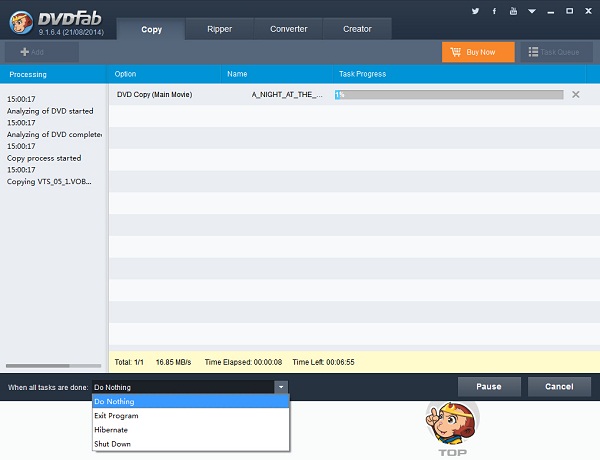The width and height of the screenshot is (600, 460).
Task: Minimize the DVDFab window
Action: coord(551,11)
